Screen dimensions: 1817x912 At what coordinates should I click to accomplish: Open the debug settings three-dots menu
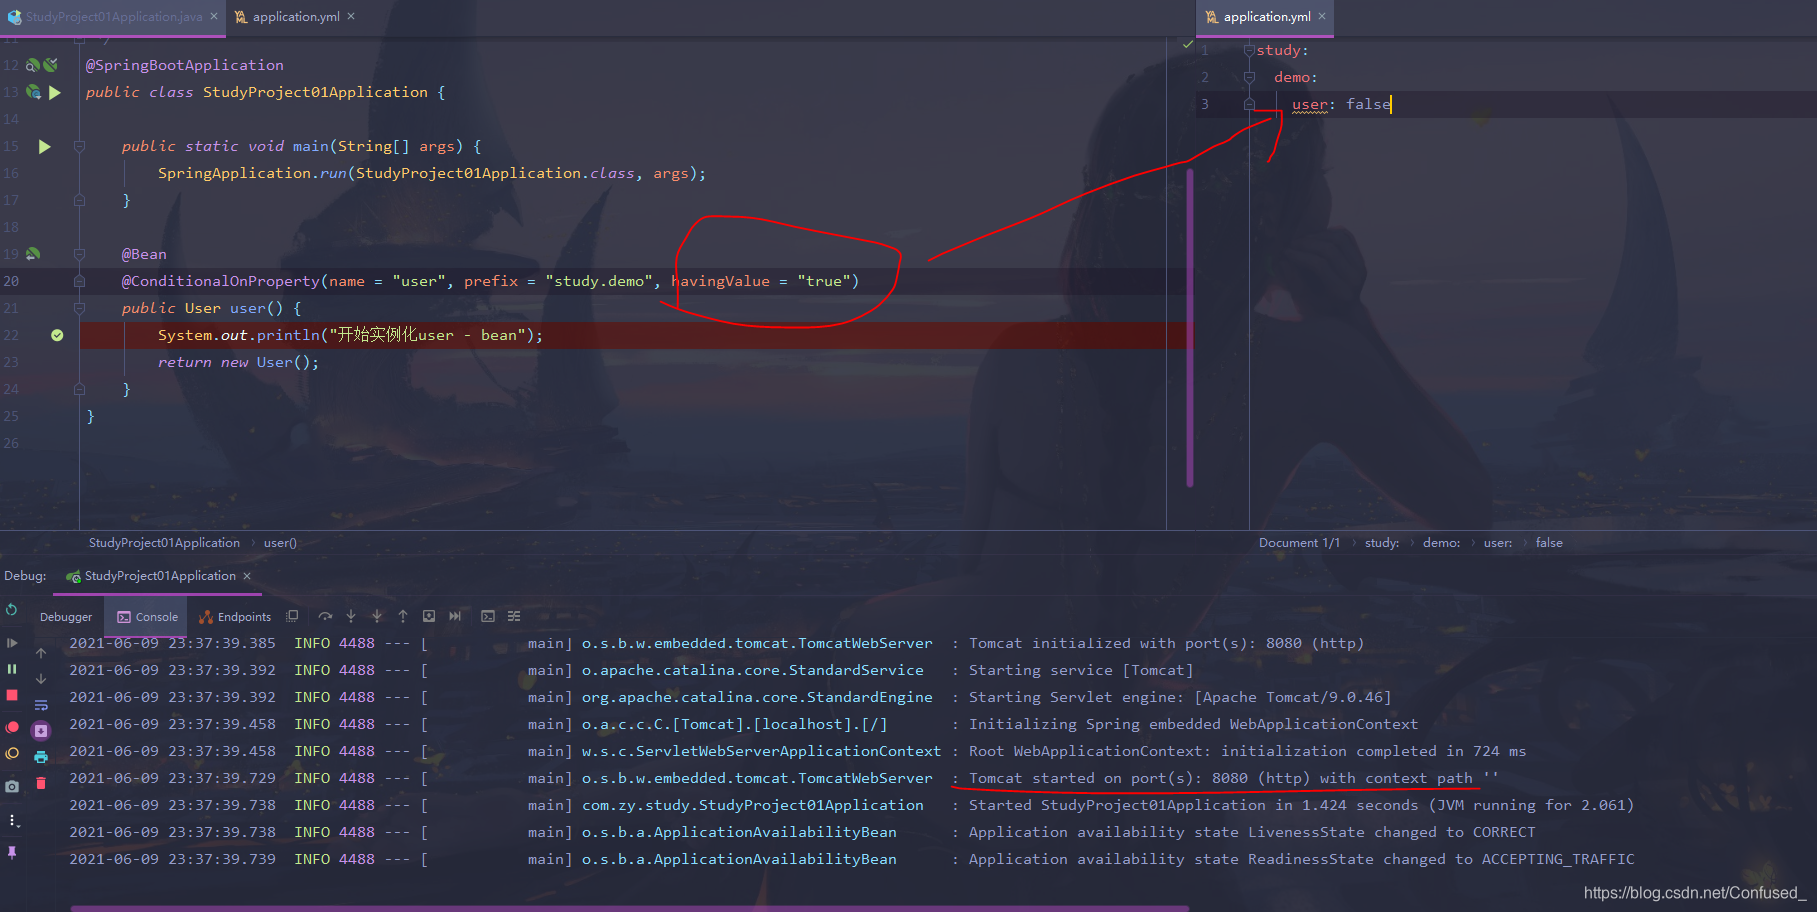tap(12, 820)
